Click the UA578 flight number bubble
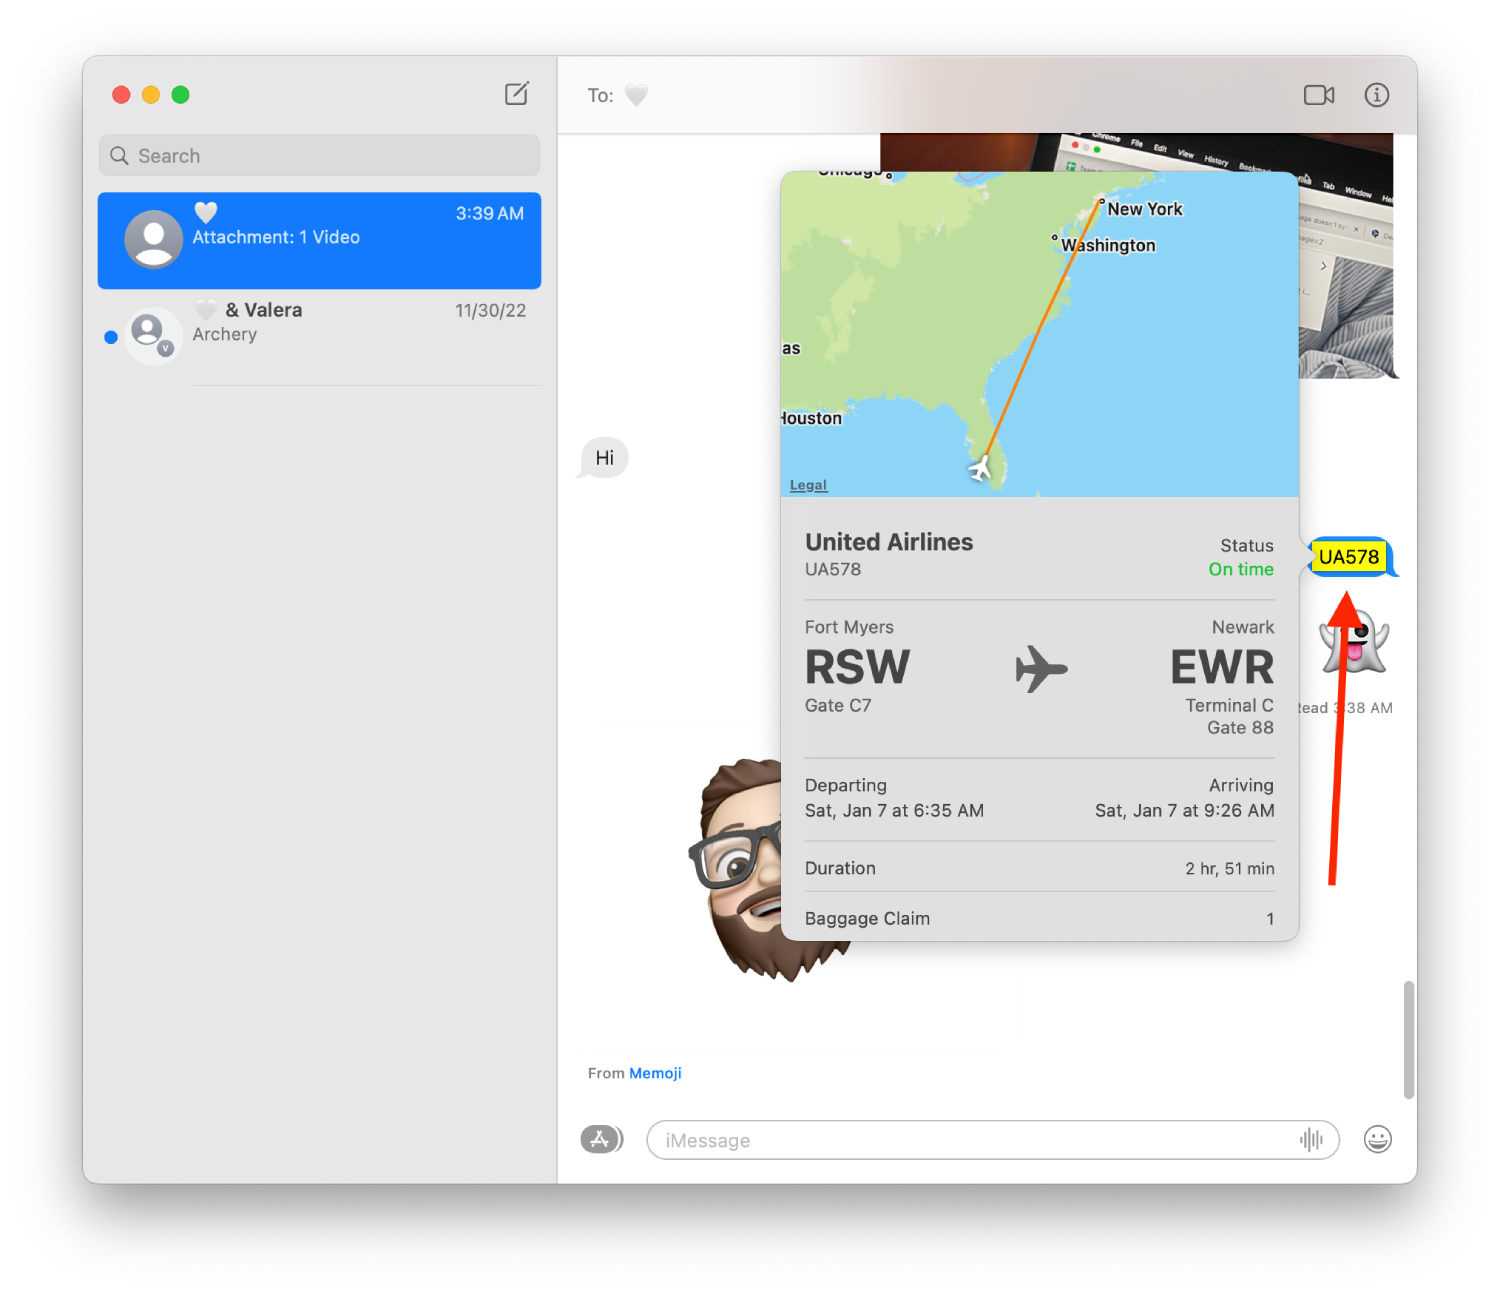The width and height of the screenshot is (1500, 1293). (1348, 557)
